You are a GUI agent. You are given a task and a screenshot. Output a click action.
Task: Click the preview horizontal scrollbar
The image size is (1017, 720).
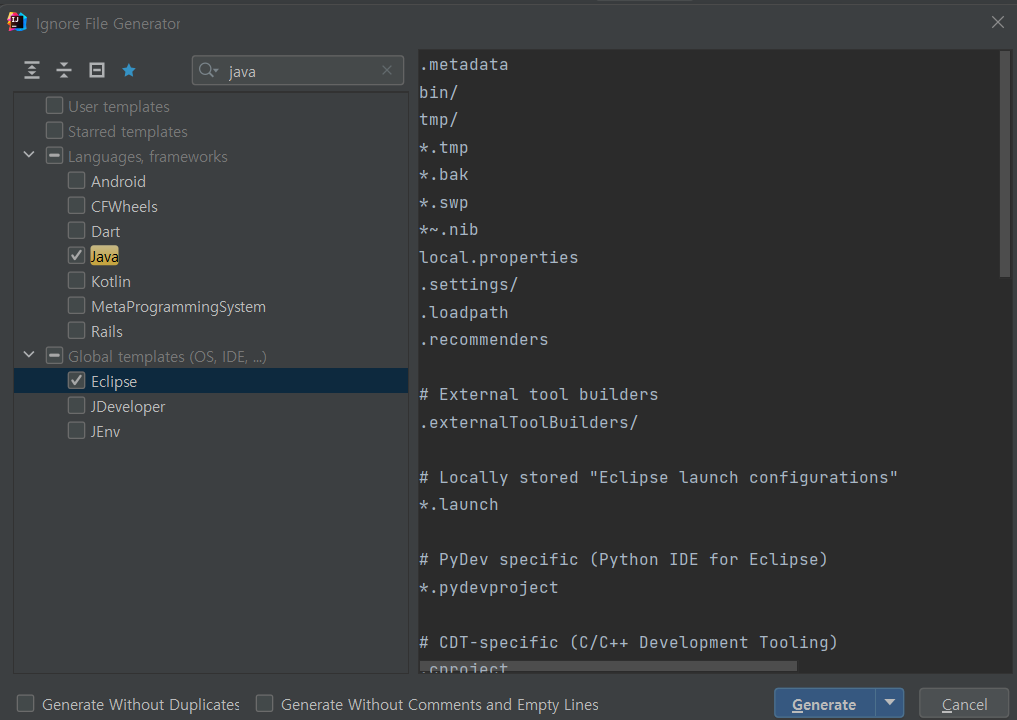pyautogui.click(x=608, y=666)
